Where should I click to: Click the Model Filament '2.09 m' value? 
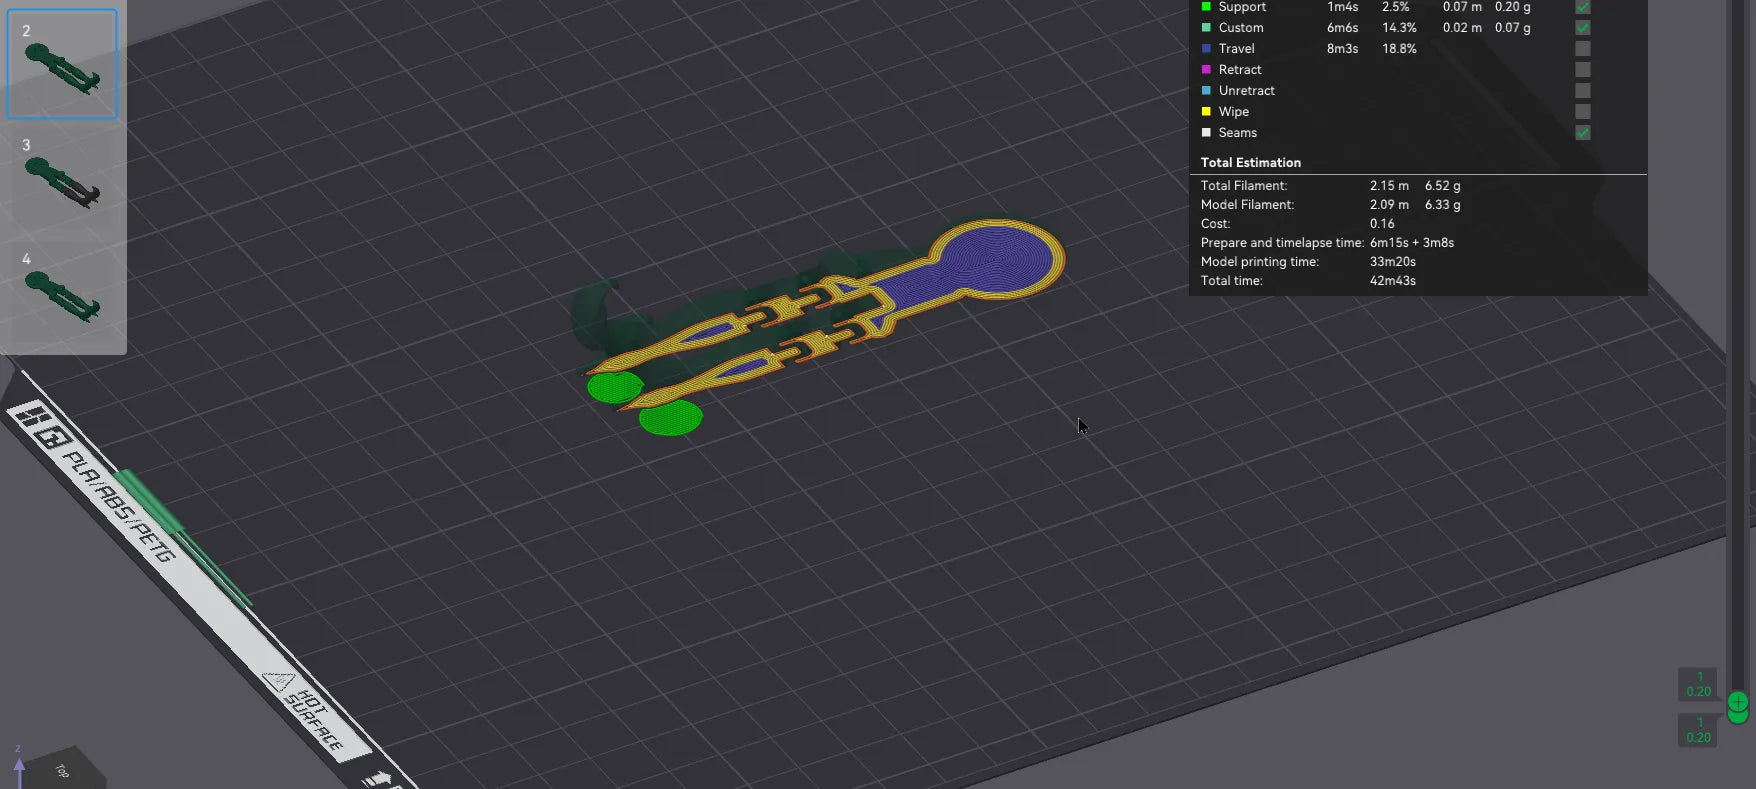pyautogui.click(x=1389, y=205)
